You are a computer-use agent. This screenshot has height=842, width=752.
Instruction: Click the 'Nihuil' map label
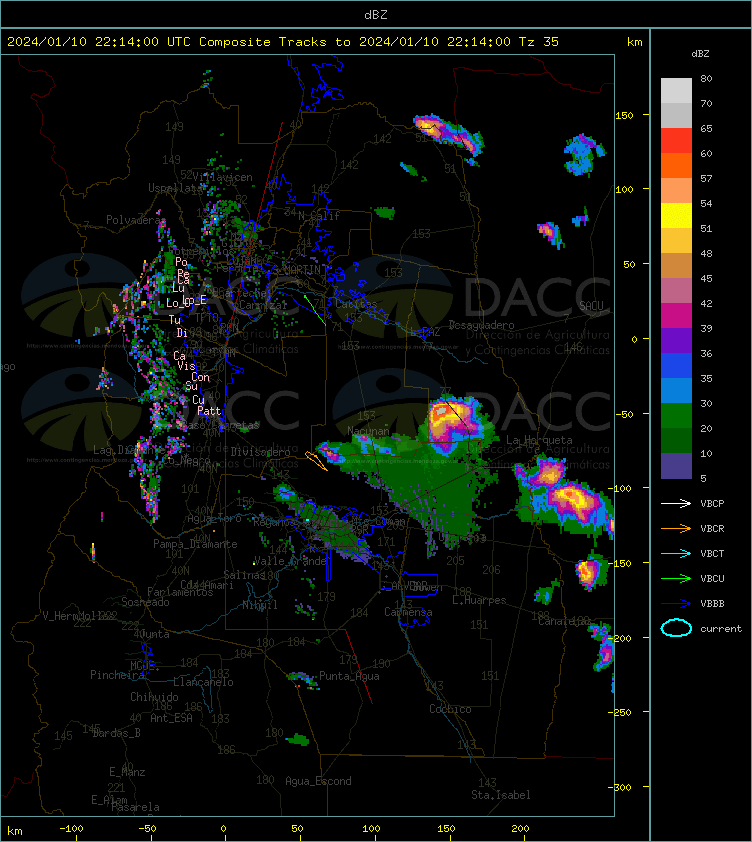260,605
